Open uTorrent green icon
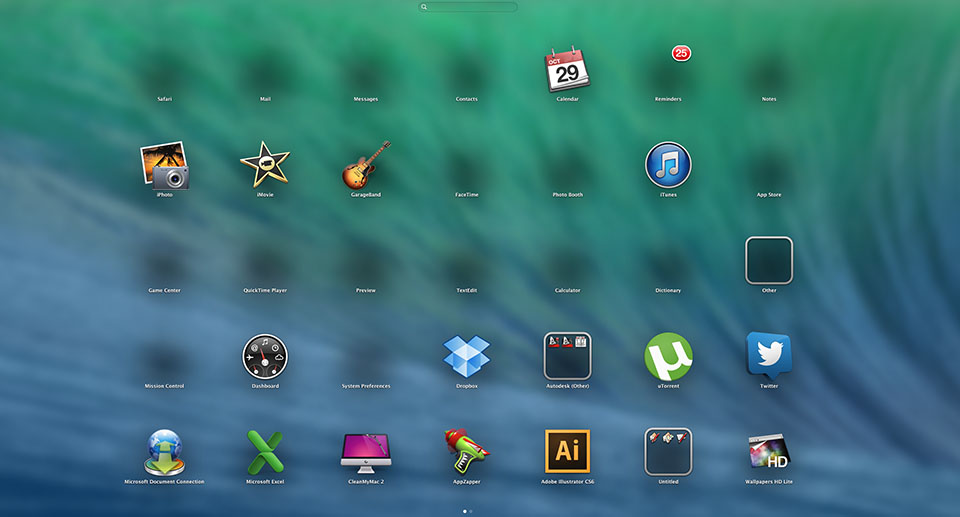This screenshot has height=517, width=960. tap(668, 357)
